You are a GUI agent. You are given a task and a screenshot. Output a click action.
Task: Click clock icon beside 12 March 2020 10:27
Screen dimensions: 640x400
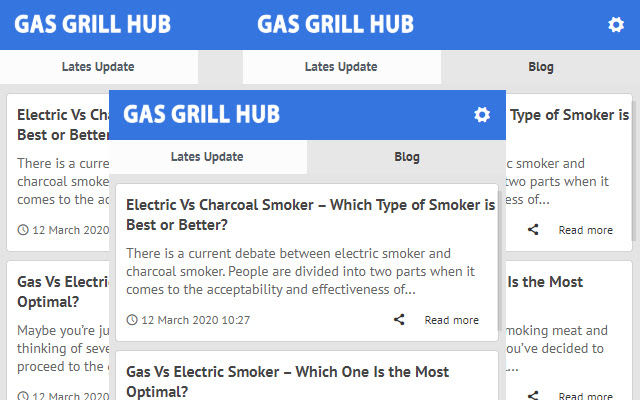point(132,320)
